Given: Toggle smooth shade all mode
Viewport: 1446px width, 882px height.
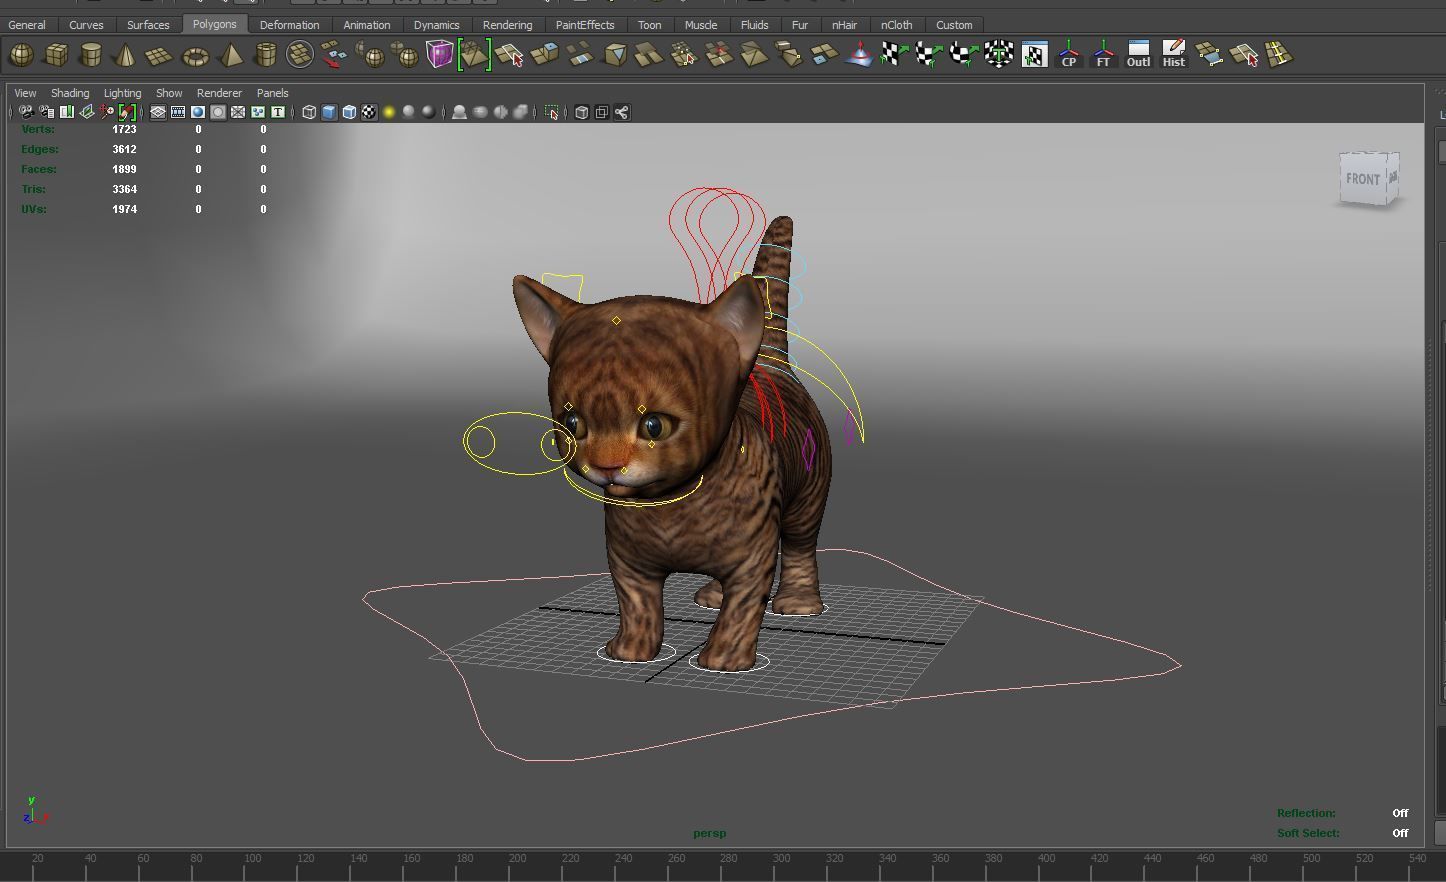Looking at the screenshot, I should [x=329, y=112].
